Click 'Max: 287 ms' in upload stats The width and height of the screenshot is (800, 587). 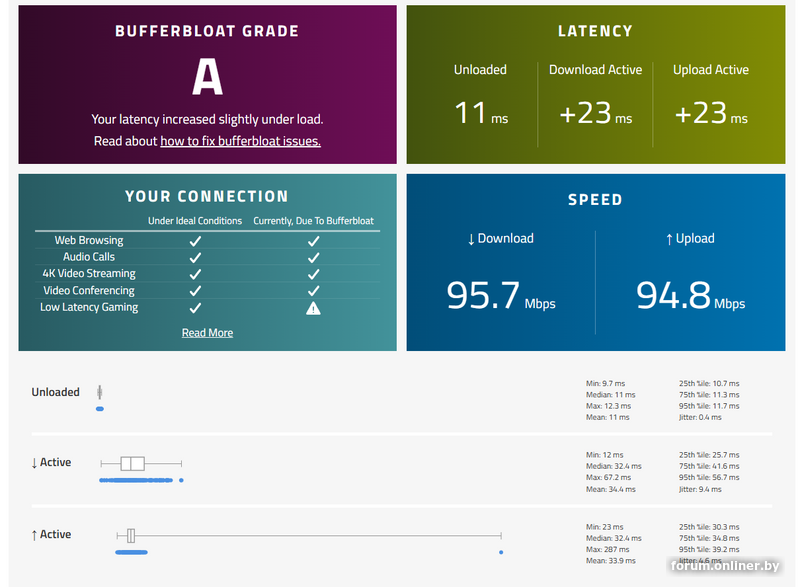tap(607, 550)
